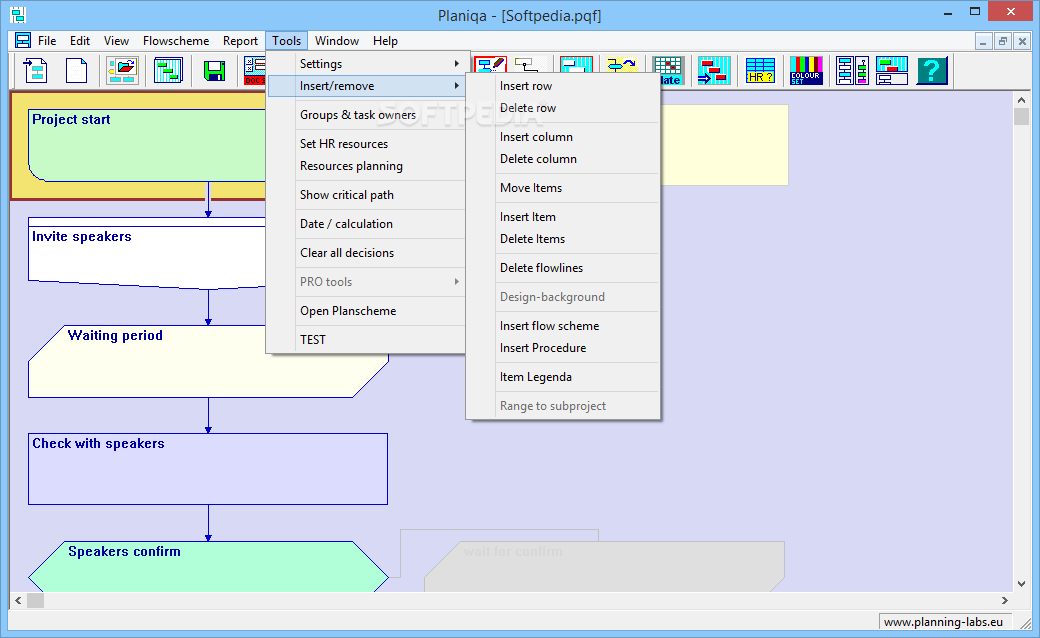The width and height of the screenshot is (1040, 638).
Task: Click the red bars Gantt arrow icon
Action: tap(714, 70)
